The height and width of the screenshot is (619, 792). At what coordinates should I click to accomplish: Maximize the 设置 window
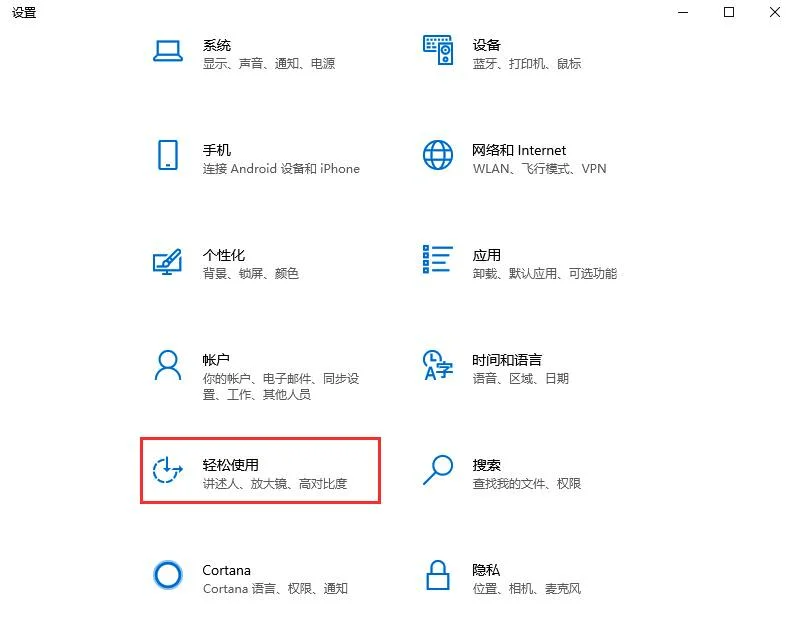tap(729, 12)
